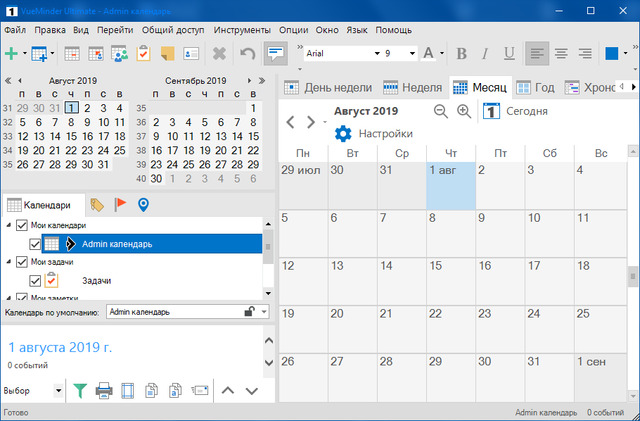The width and height of the screenshot is (640, 421).
Task: Switch to the Неделя view tab
Action: (412, 87)
